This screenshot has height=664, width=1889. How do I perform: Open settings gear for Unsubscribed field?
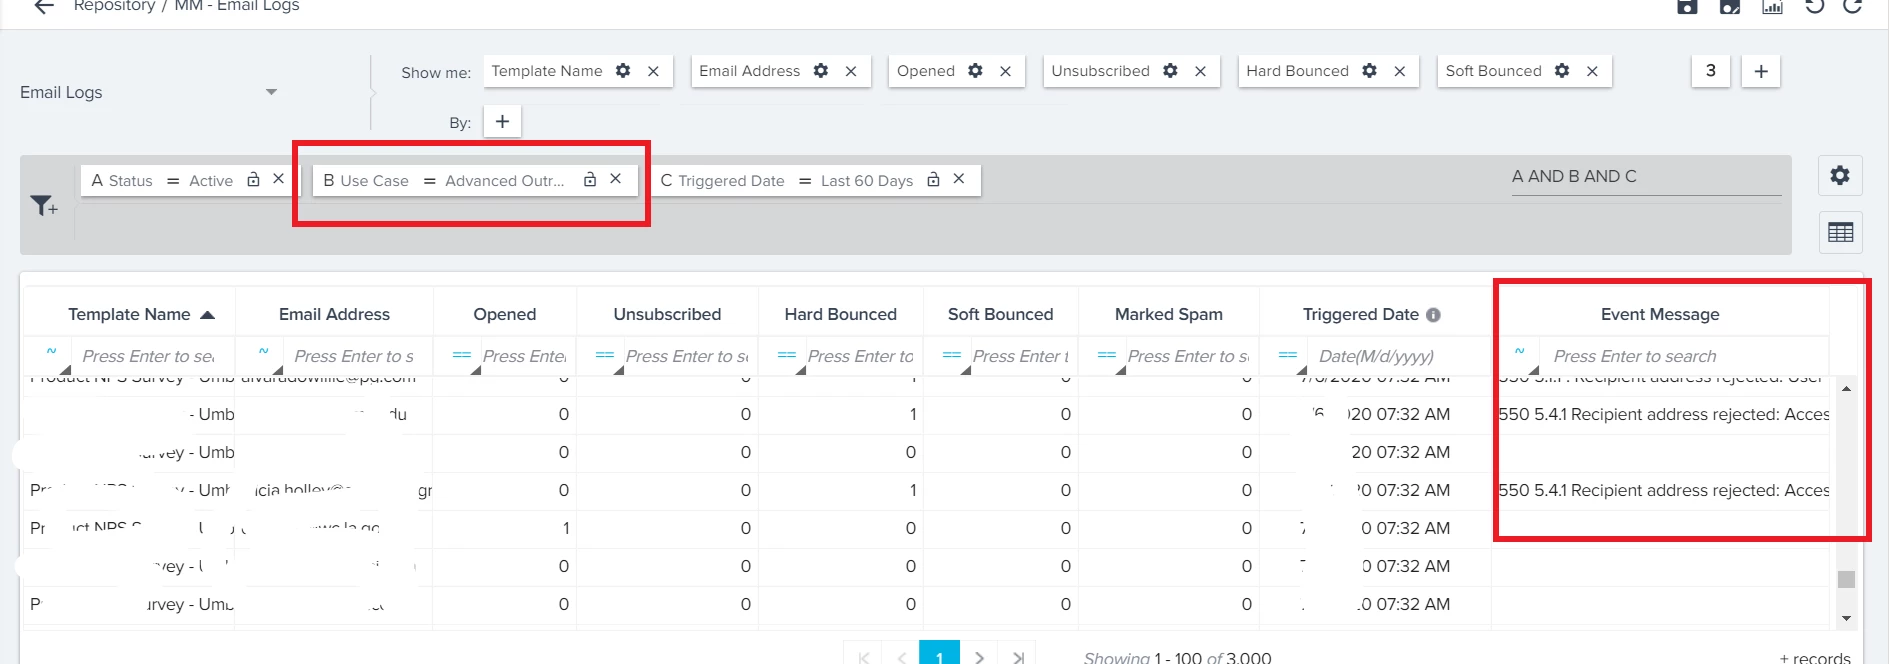(1171, 71)
